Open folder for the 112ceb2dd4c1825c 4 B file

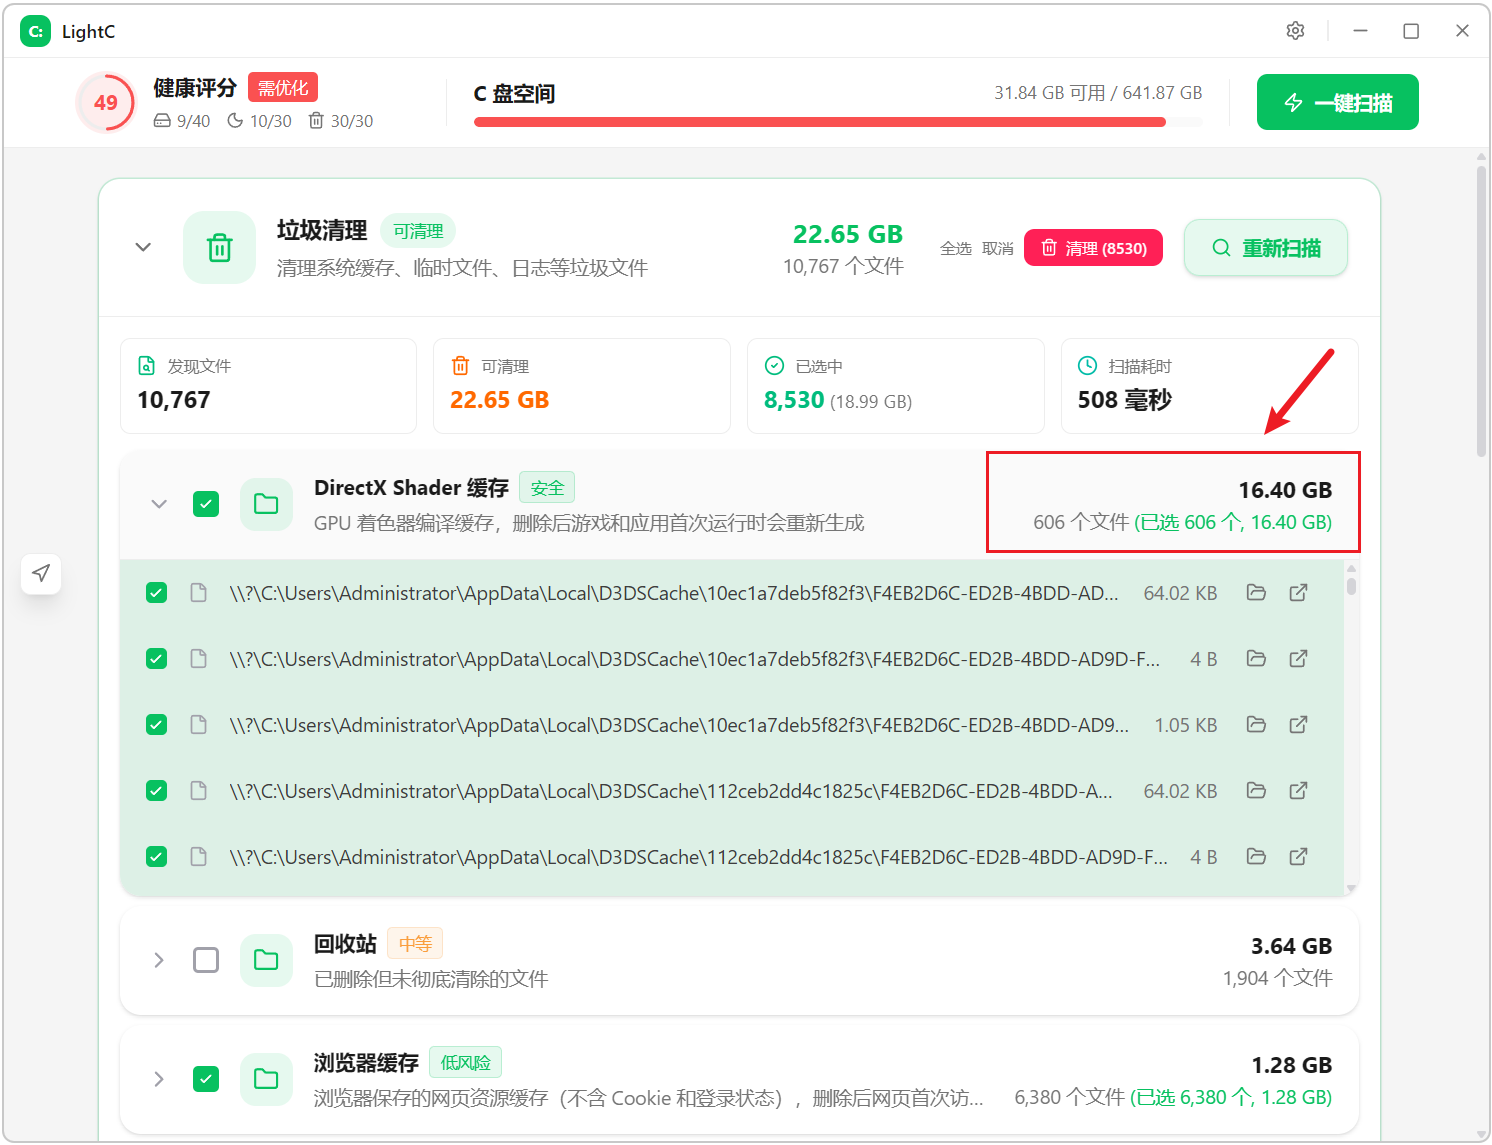(x=1256, y=857)
